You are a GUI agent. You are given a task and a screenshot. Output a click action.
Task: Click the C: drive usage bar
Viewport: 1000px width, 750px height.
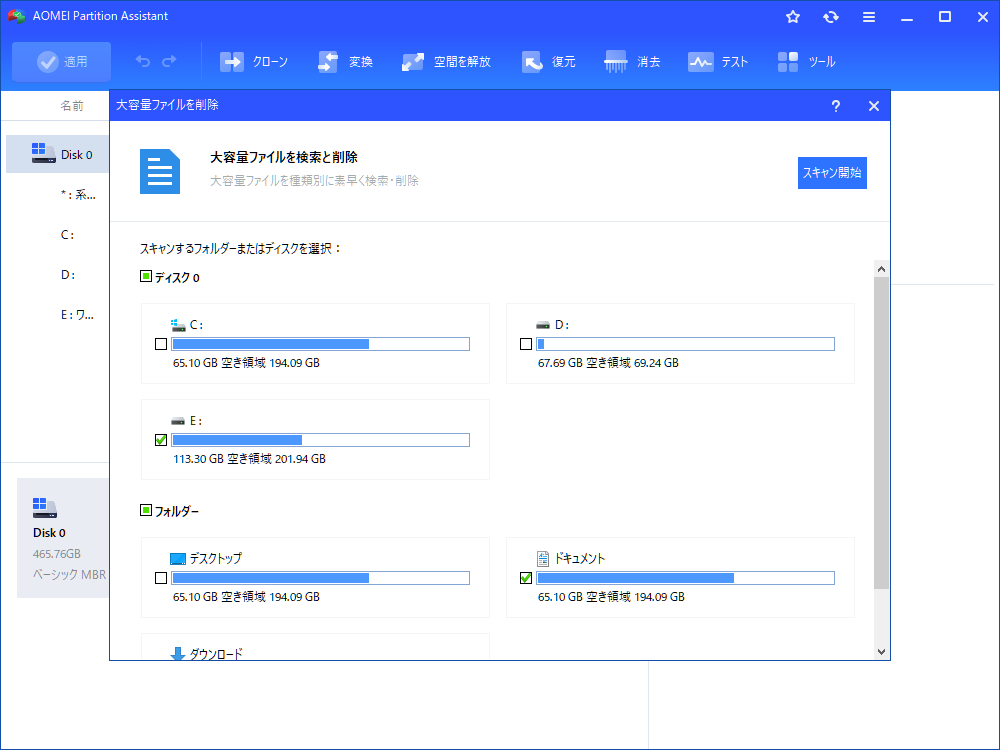click(x=320, y=344)
